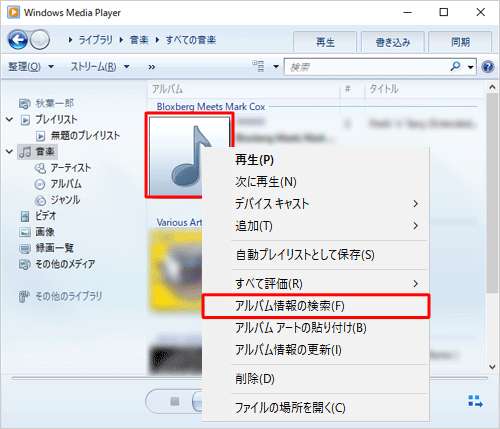
Task: Choose アルバム情報の更新(I)
Action: [315, 350]
